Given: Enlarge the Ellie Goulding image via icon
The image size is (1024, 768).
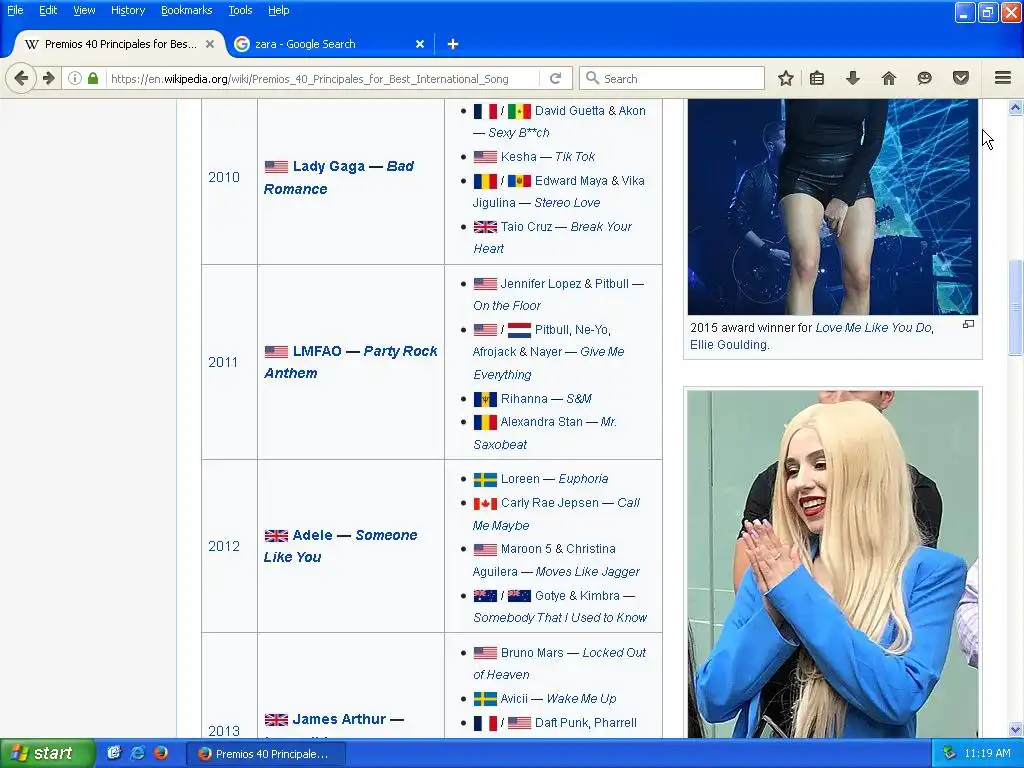Looking at the screenshot, I should pyautogui.click(x=968, y=325).
